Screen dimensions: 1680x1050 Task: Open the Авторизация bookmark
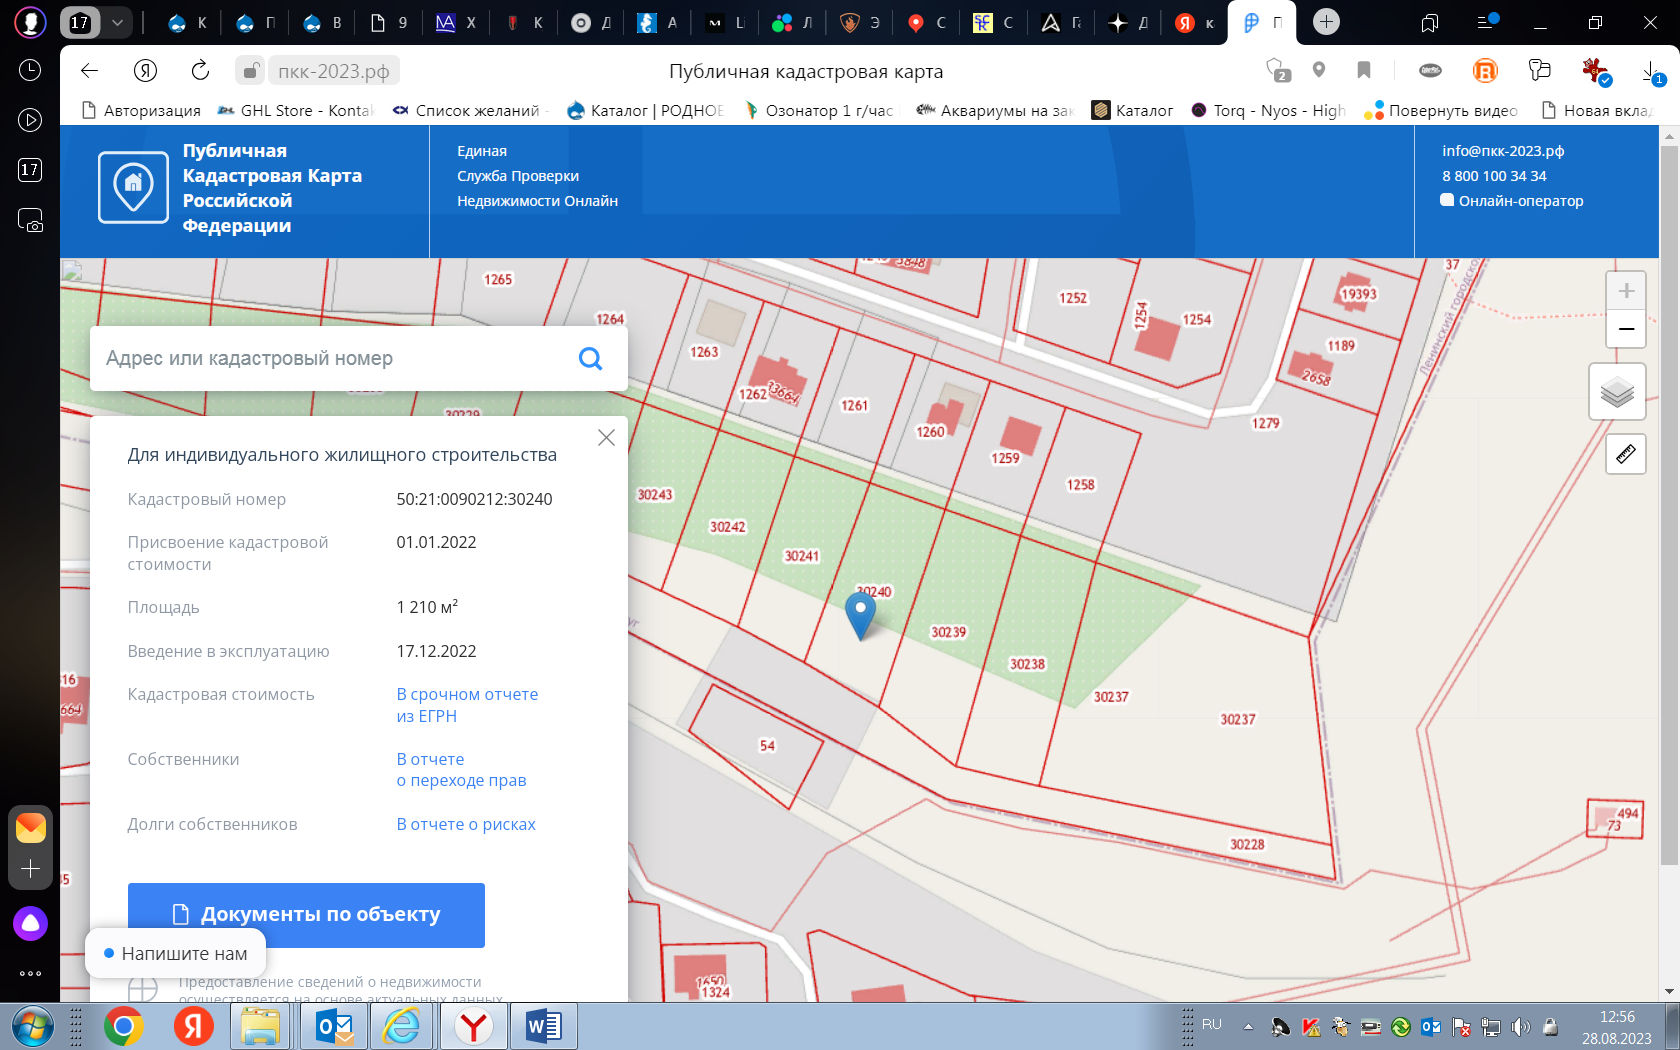coord(141,111)
